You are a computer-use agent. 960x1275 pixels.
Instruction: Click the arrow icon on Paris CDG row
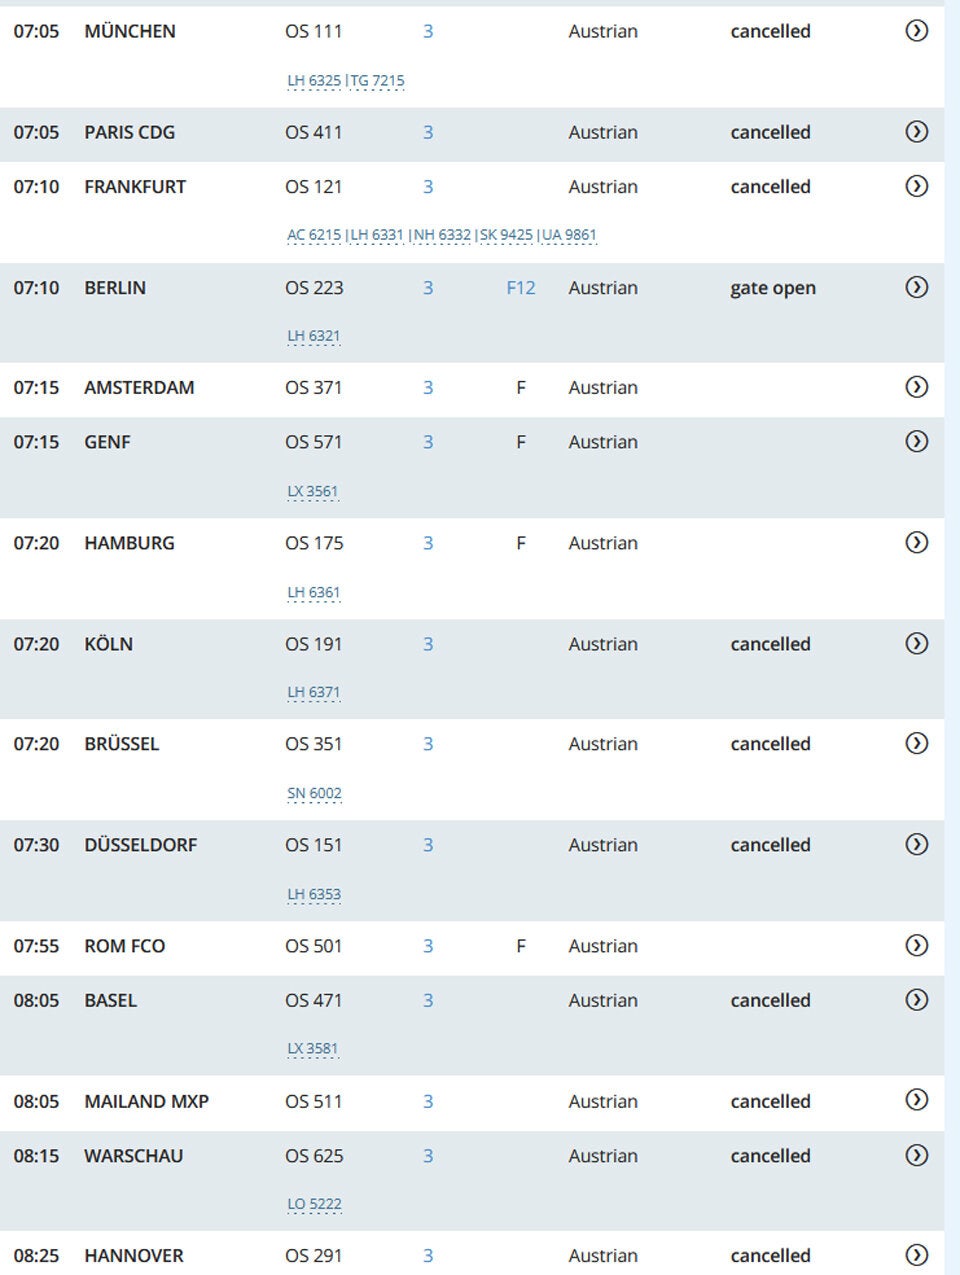916,132
